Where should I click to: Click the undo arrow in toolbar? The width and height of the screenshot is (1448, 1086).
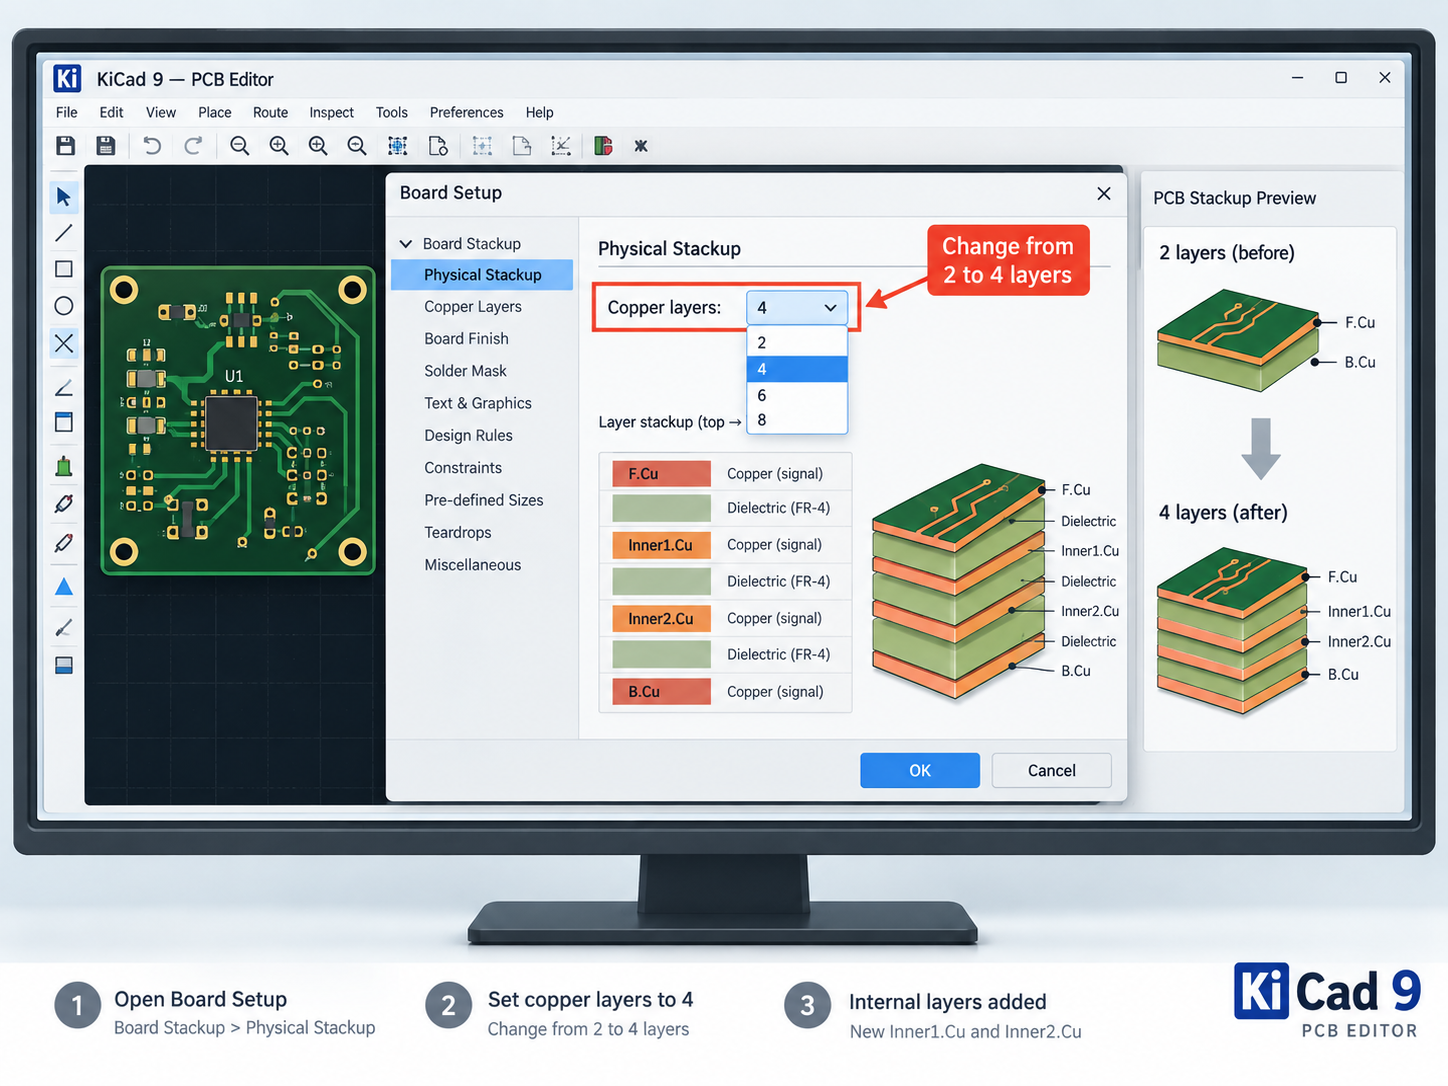tap(152, 146)
